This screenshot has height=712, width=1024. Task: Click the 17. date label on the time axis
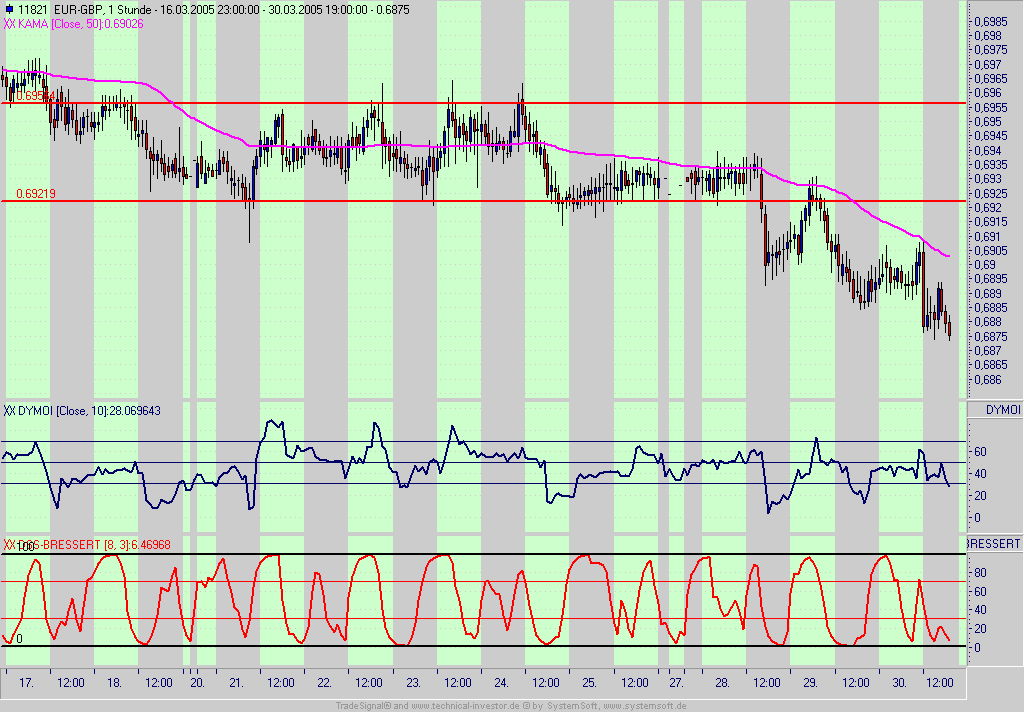(x=26, y=683)
